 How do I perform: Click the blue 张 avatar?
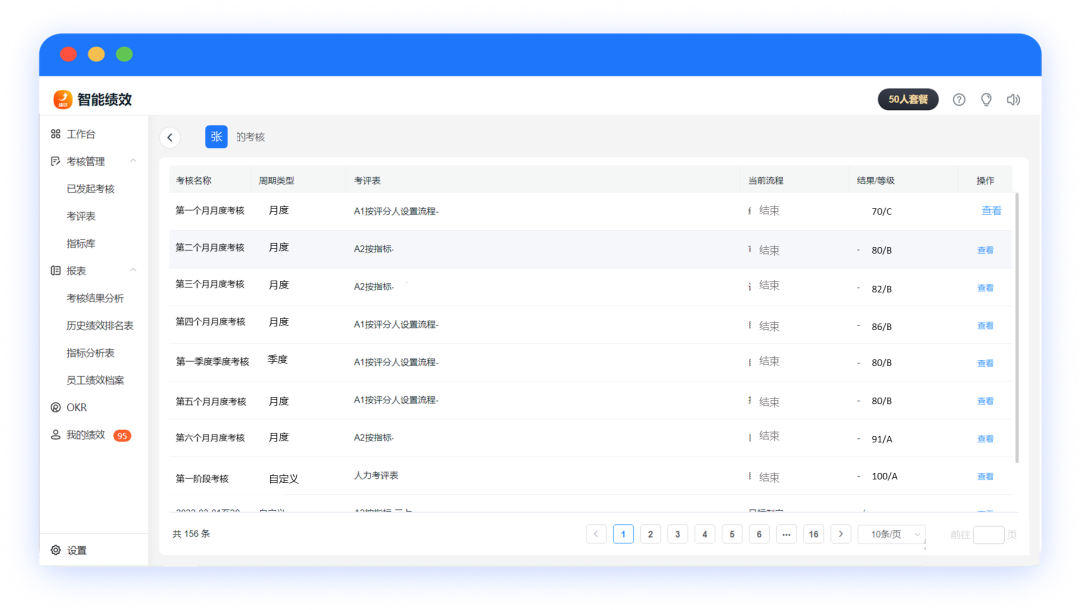pos(216,136)
